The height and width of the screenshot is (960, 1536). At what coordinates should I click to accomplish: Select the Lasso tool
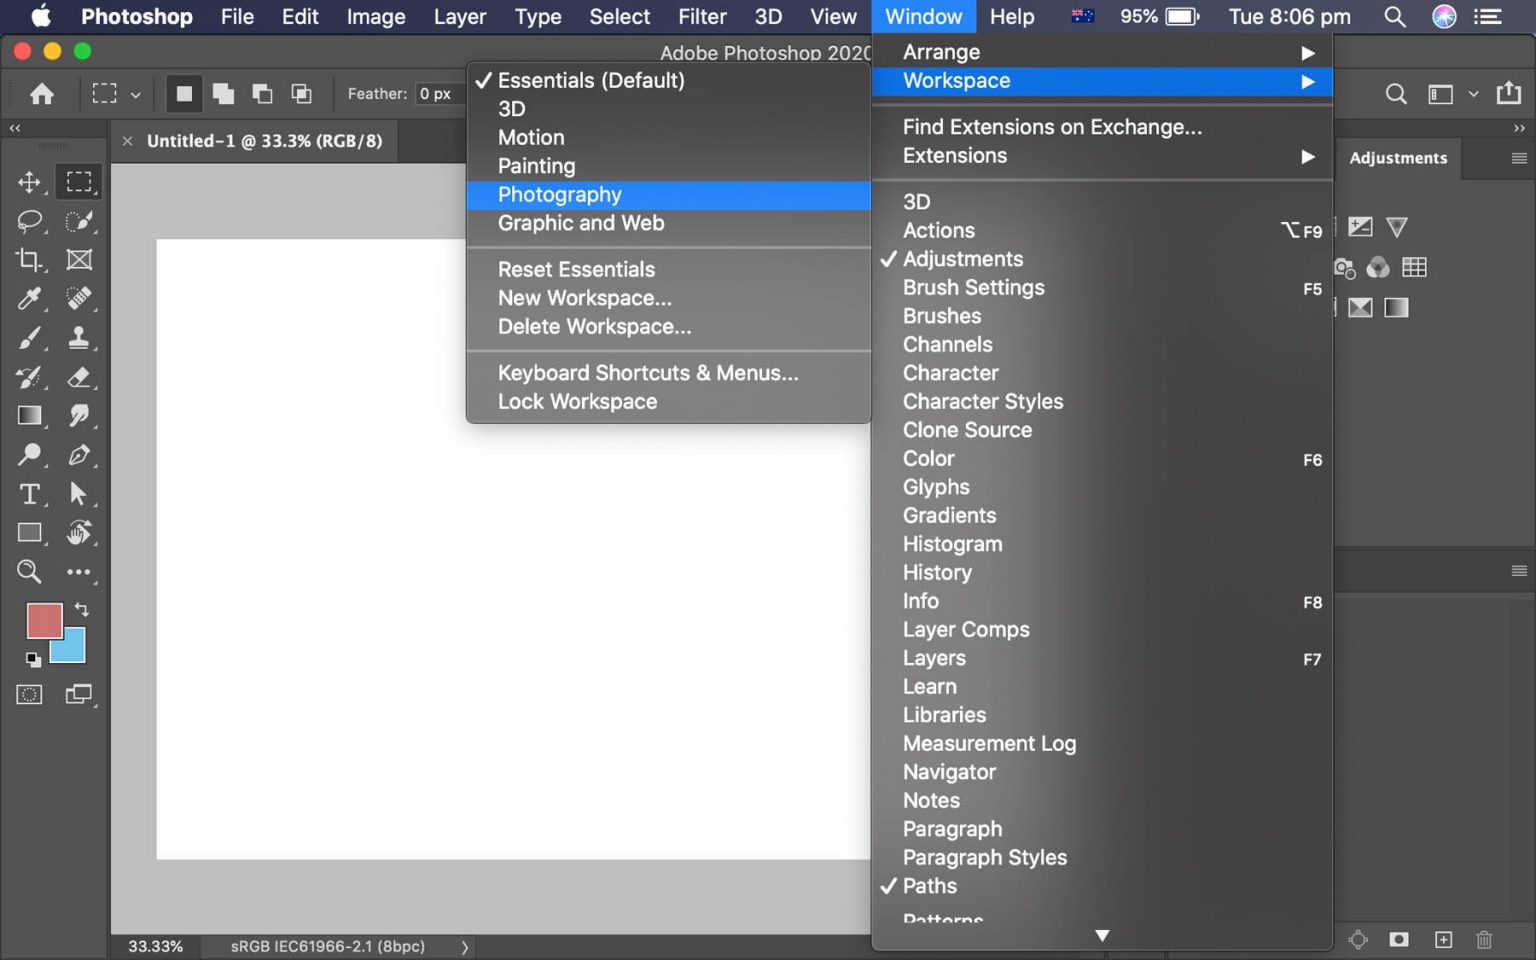tap(29, 221)
